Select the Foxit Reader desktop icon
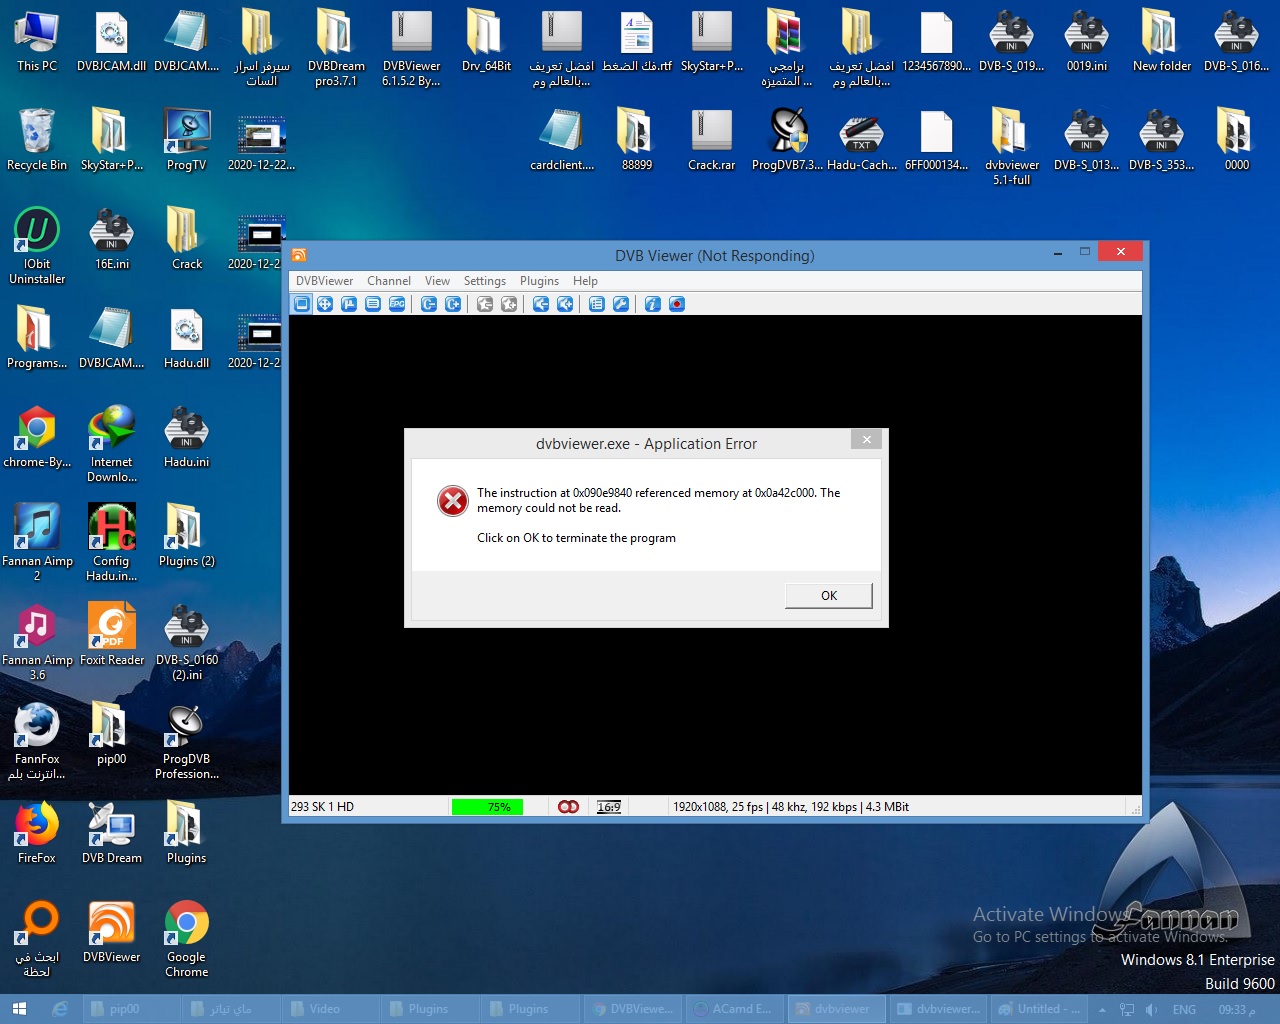The width and height of the screenshot is (1280, 1024). click(112, 635)
